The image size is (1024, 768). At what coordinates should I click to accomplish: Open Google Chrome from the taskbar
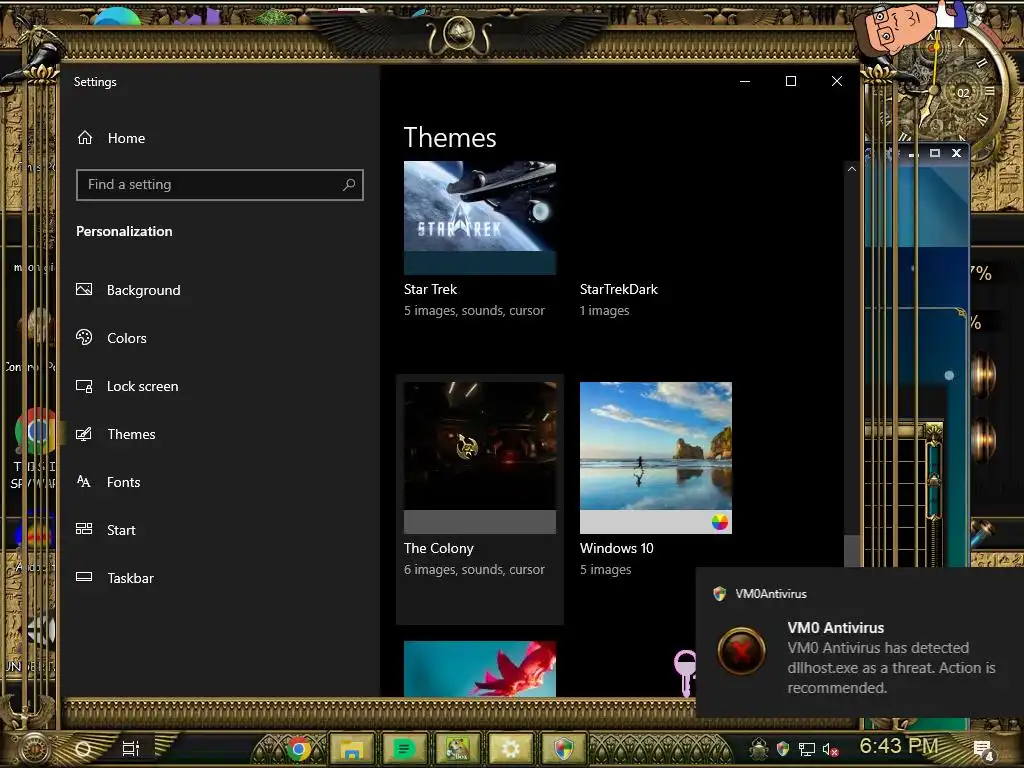299,749
